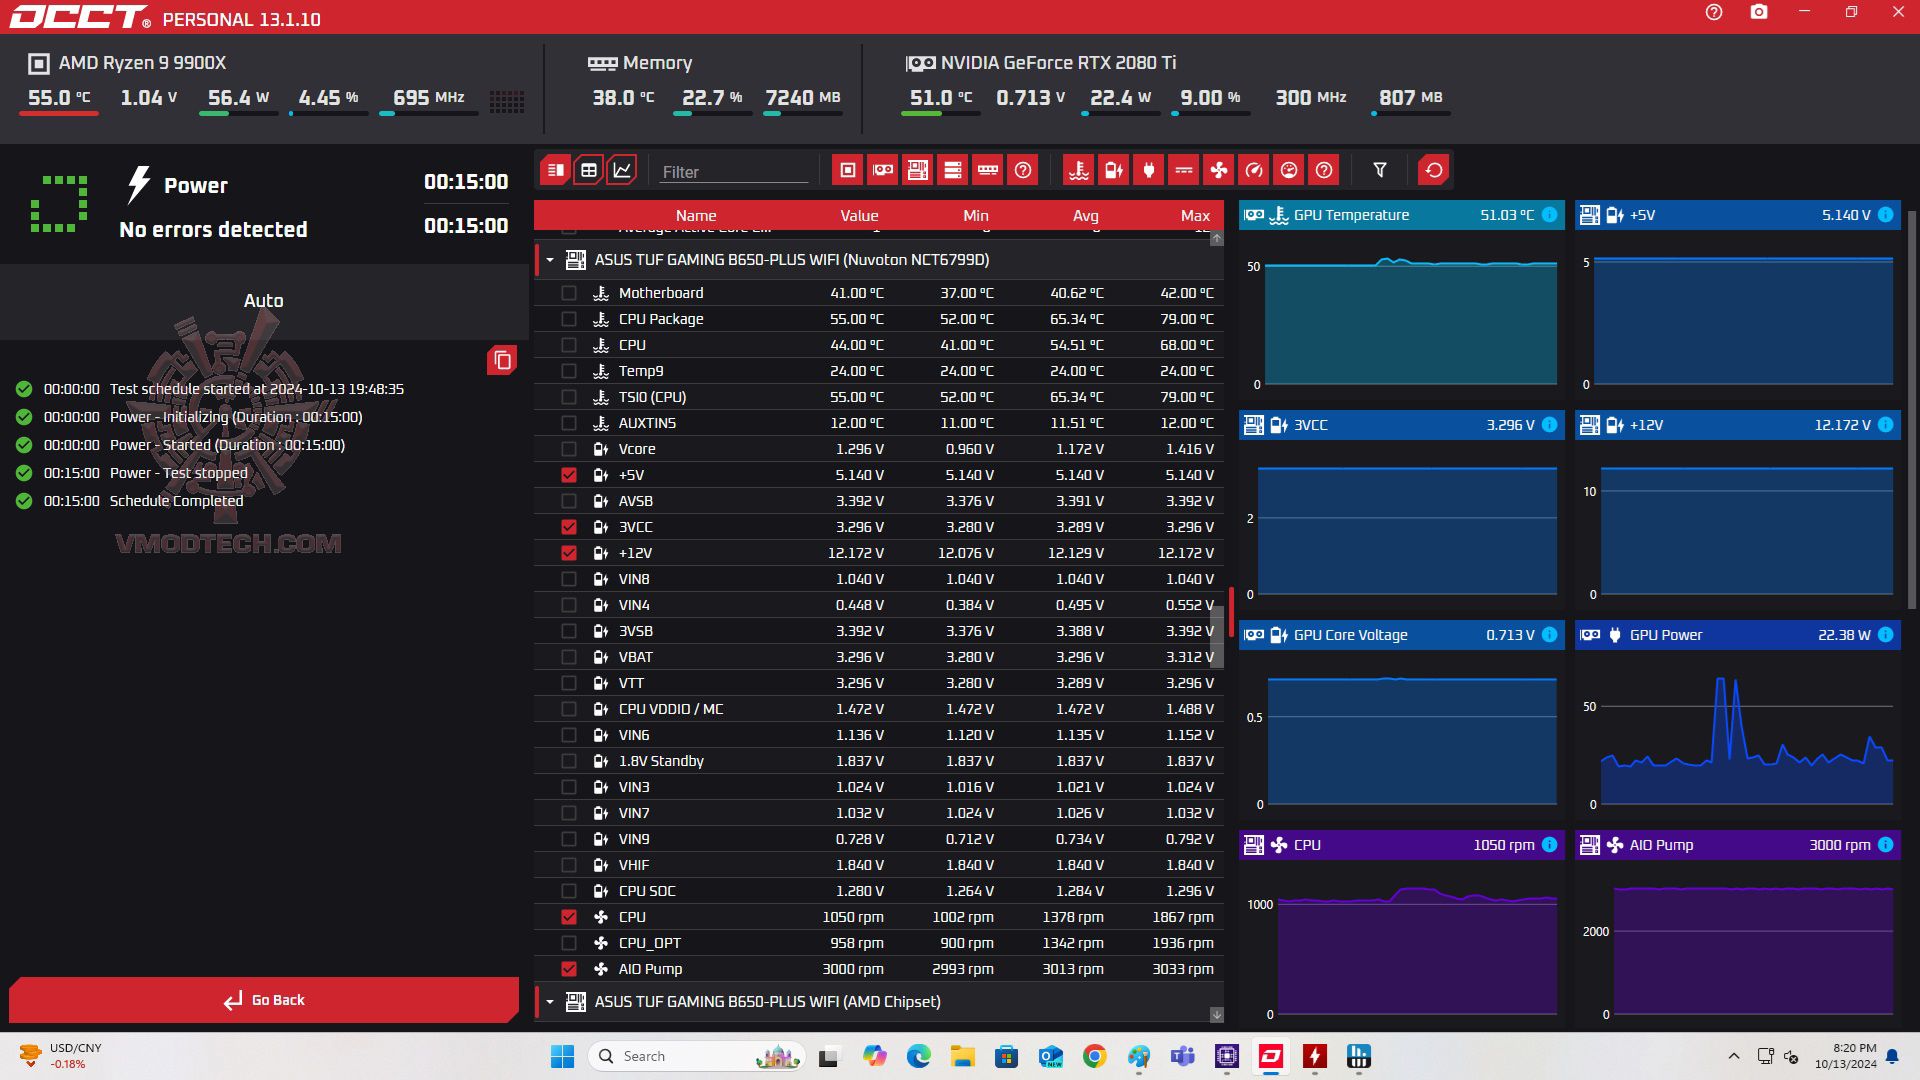Screen dimensions: 1920x1080
Task: Open GPU Temperature graph info
Action: (1549, 215)
